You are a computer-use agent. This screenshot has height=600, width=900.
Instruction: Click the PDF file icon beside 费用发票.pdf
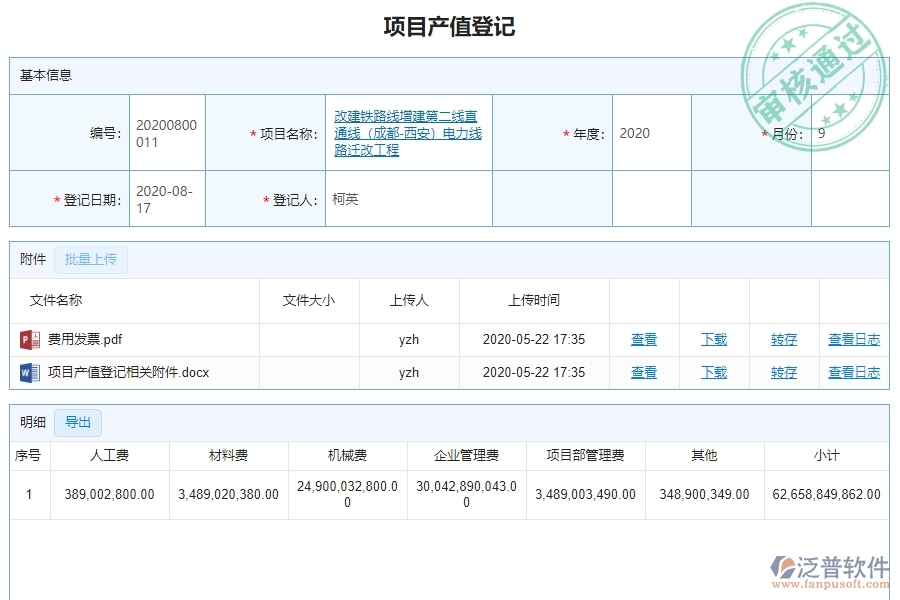[x=28, y=339]
